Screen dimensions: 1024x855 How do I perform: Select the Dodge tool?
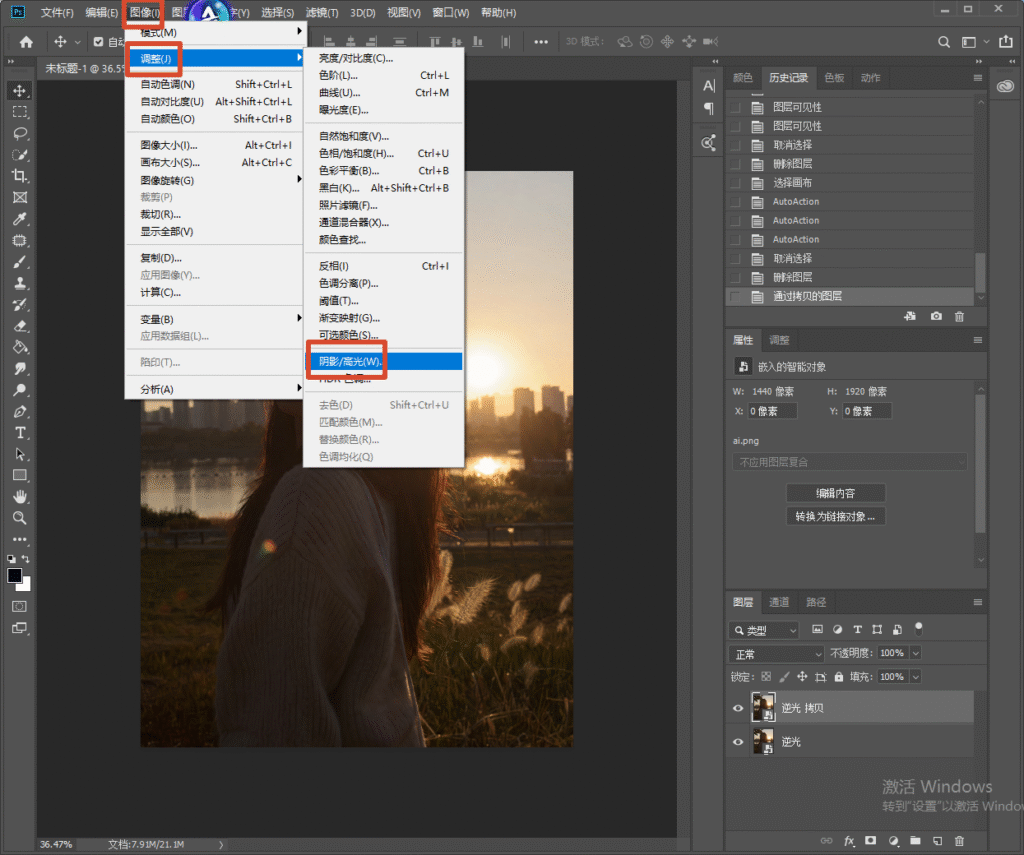(x=20, y=390)
